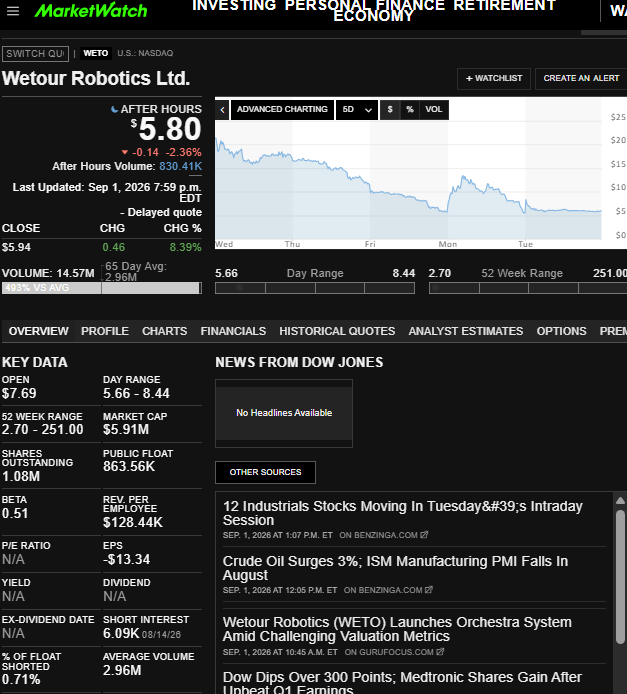The width and height of the screenshot is (627, 694).
Task: Toggle chart to dollar ($) view
Action: (x=390, y=109)
